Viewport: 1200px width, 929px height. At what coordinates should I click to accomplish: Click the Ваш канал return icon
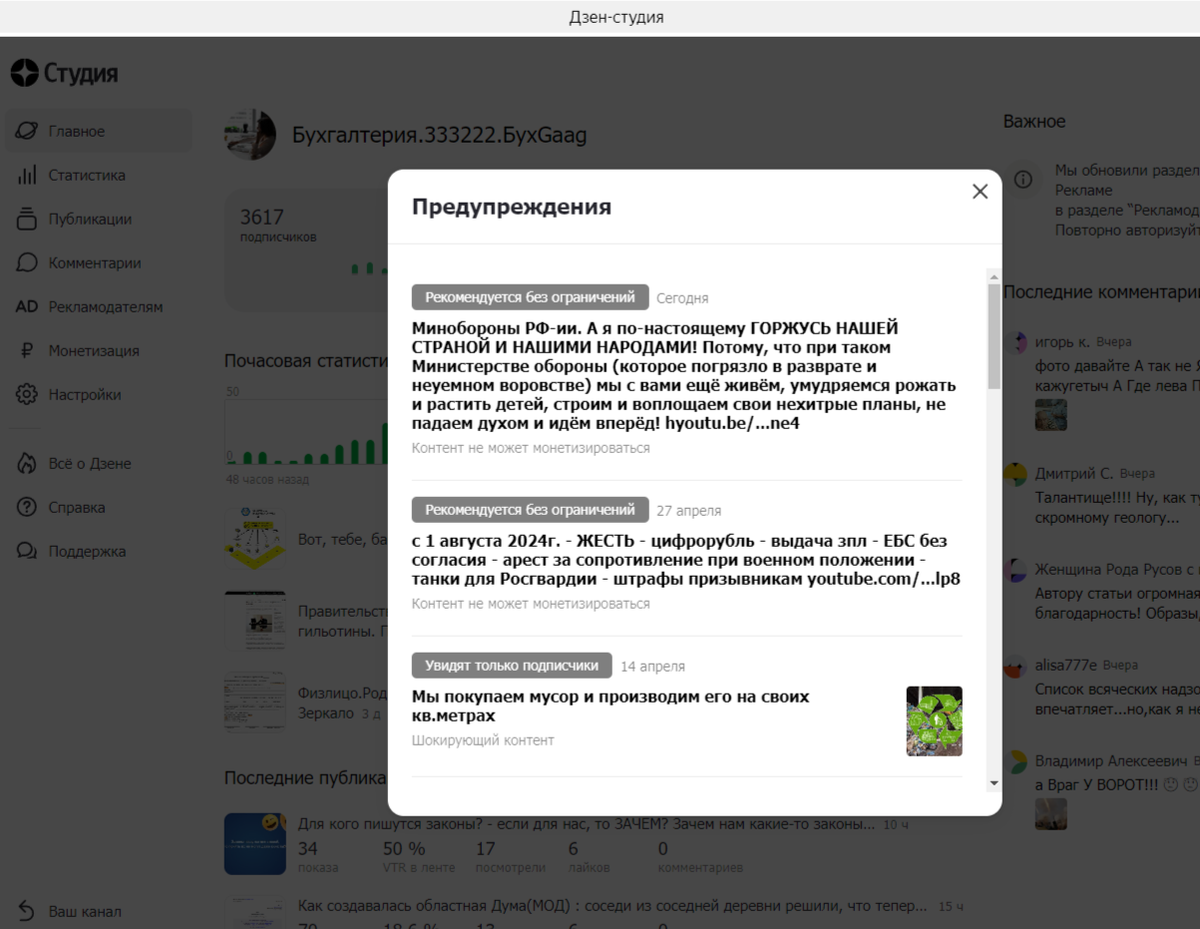[27, 911]
